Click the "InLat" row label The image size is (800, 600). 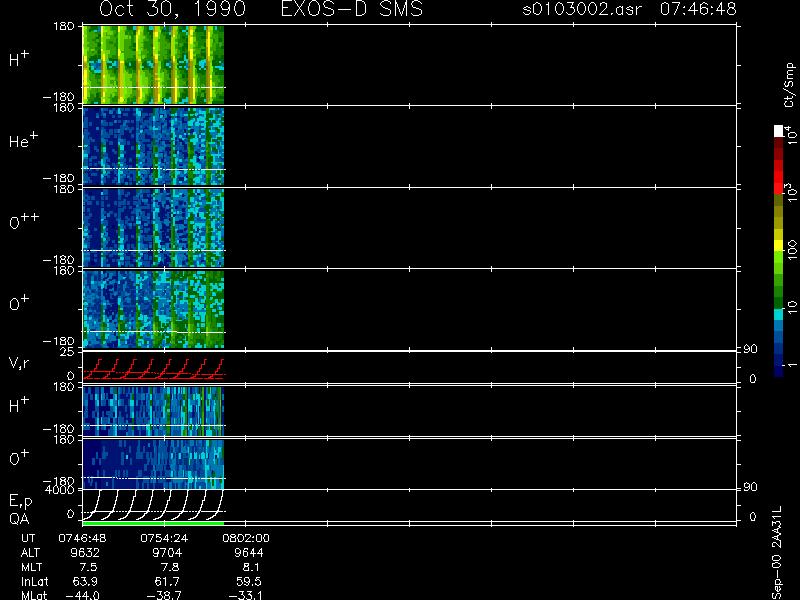coord(34,581)
